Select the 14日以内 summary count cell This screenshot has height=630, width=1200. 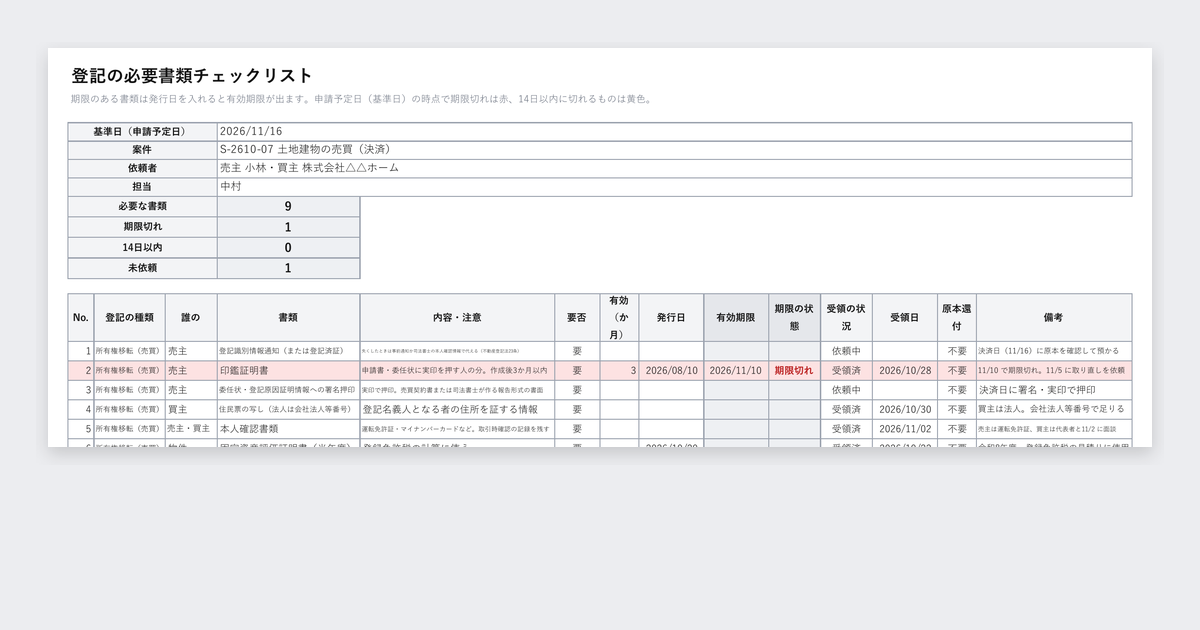point(288,248)
